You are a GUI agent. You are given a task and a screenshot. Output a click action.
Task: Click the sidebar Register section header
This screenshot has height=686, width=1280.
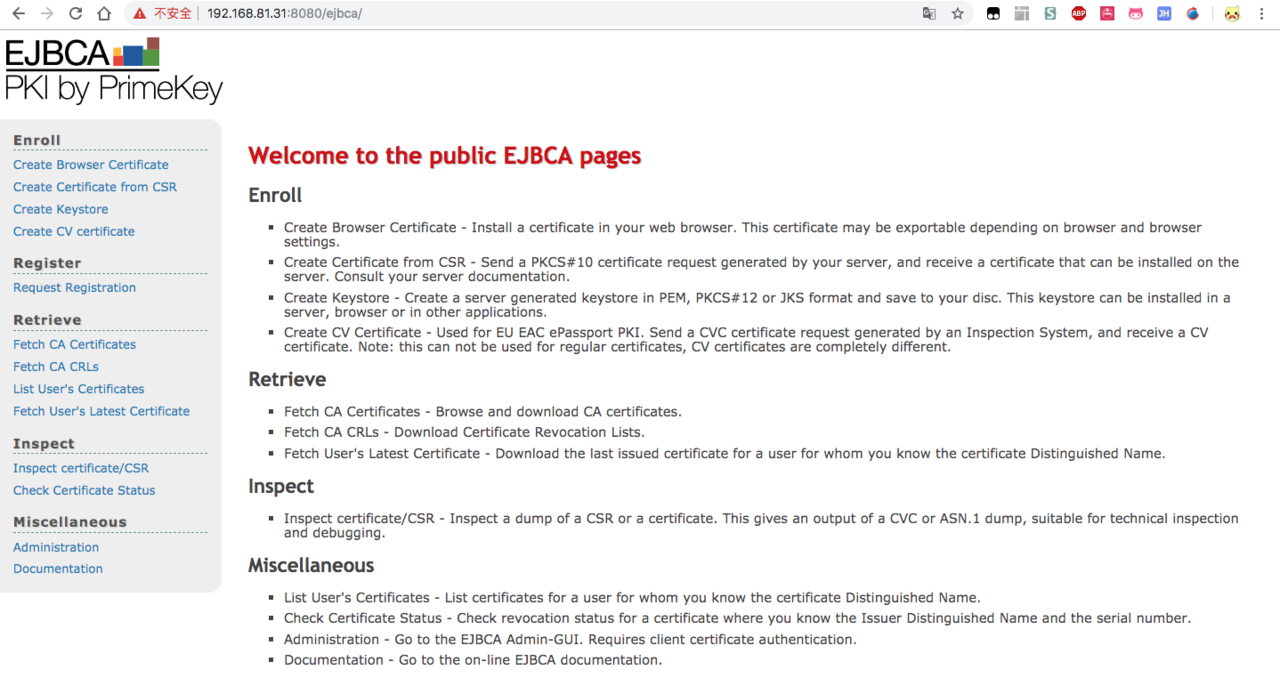(47, 263)
